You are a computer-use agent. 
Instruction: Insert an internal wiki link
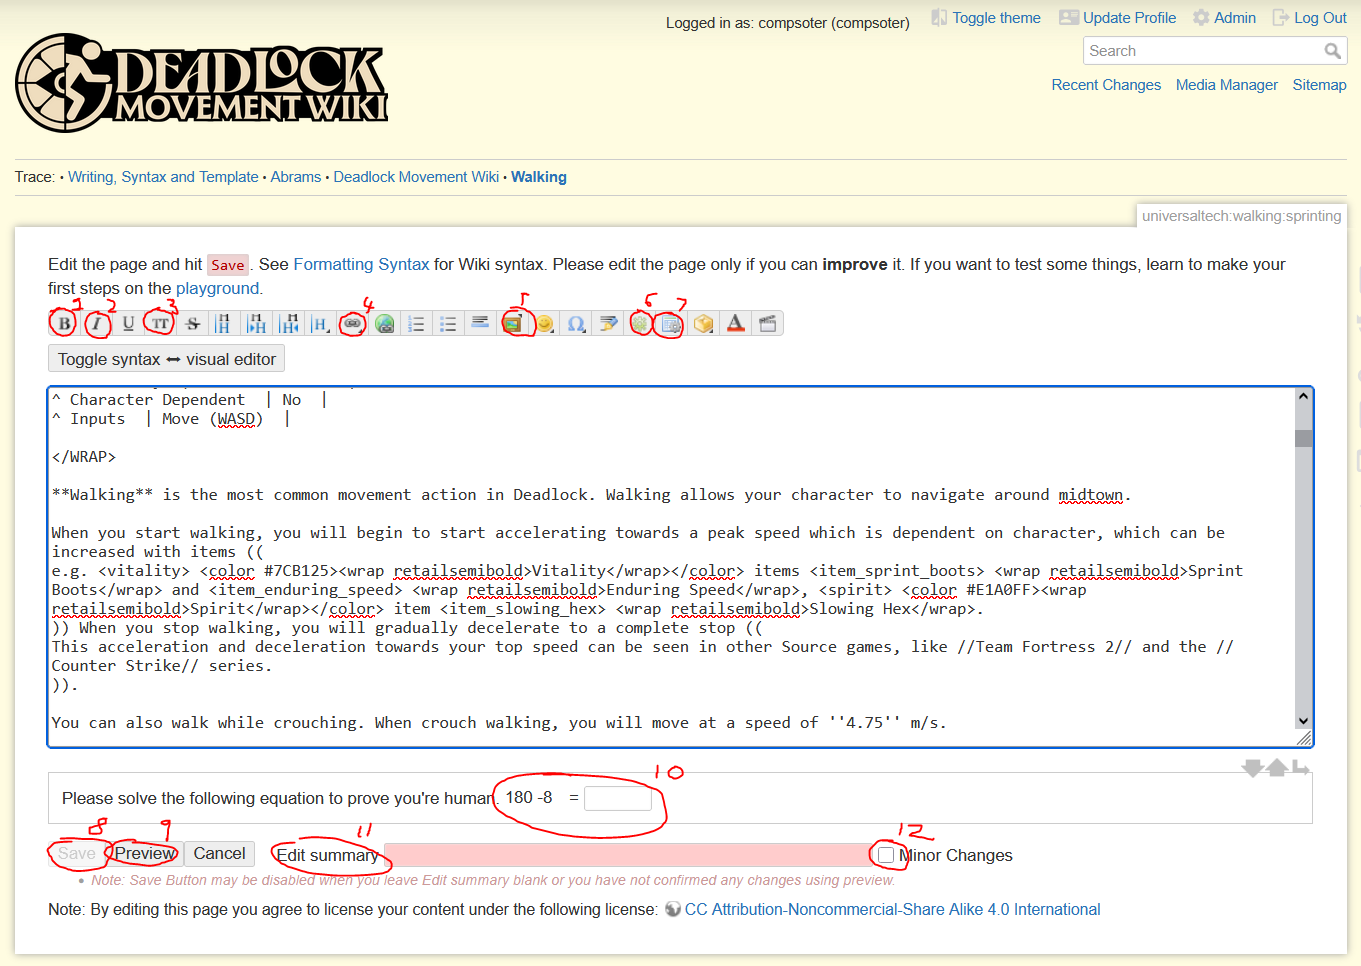click(353, 322)
